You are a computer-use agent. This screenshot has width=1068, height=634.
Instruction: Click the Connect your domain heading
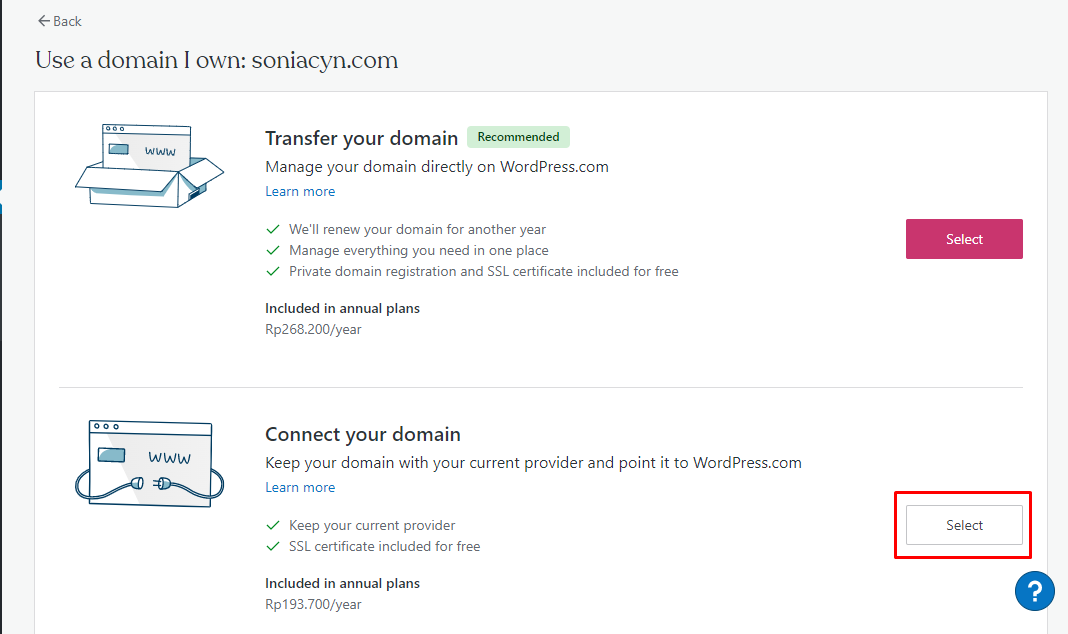pyautogui.click(x=363, y=434)
